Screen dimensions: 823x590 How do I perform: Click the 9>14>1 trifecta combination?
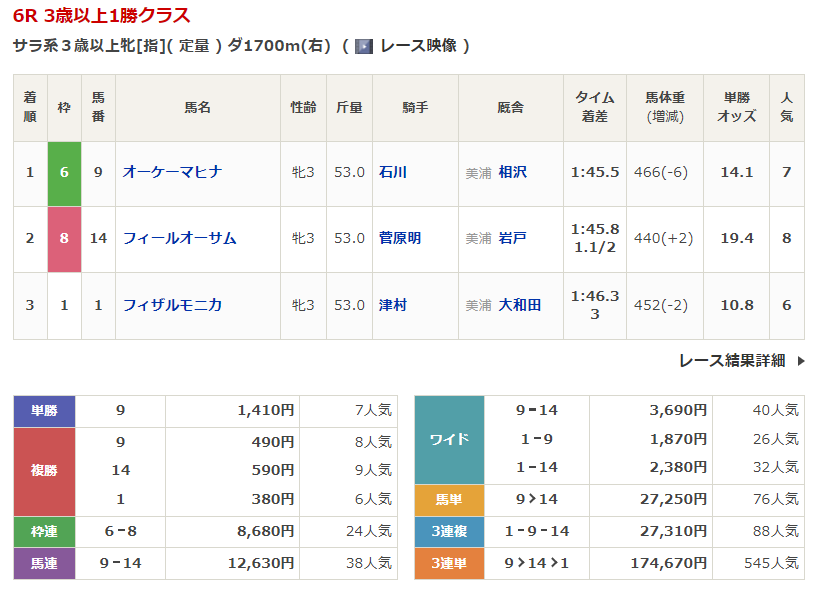point(536,563)
